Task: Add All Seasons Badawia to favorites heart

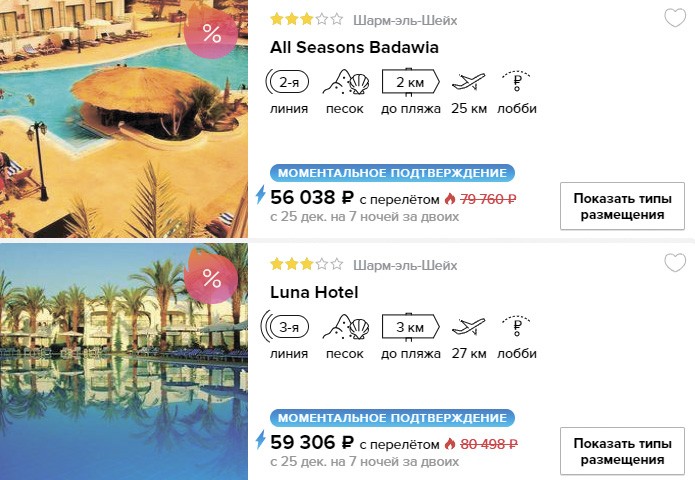Action: click(x=675, y=18)
